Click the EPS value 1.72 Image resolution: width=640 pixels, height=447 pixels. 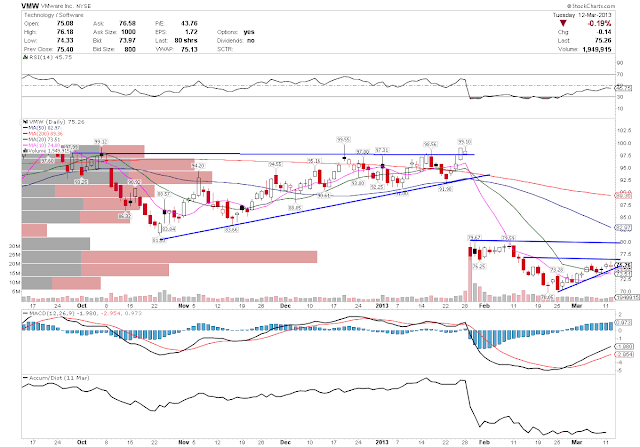click(x=191, y=32)
